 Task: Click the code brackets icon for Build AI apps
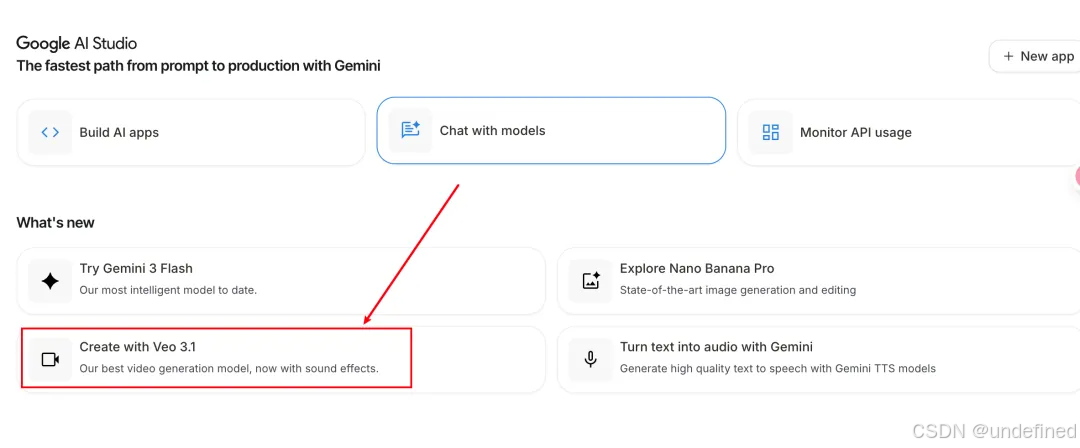50,132
